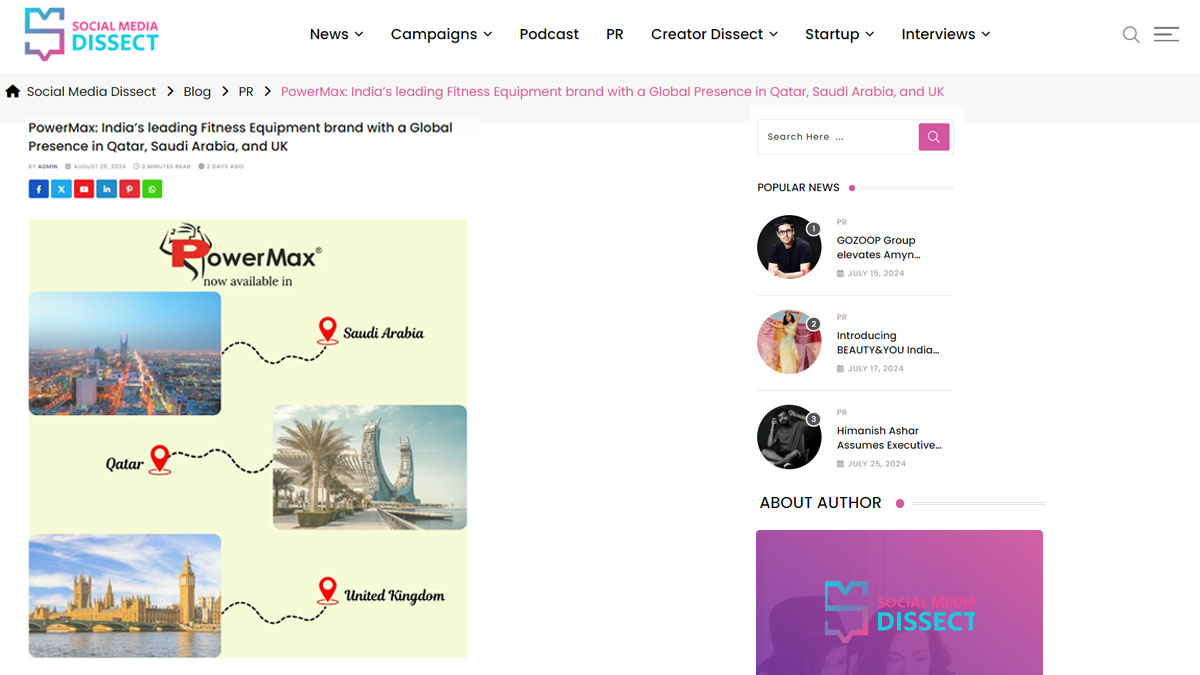
Task: Click the JULY 25, 2024 date
Action: click(876, 464)
